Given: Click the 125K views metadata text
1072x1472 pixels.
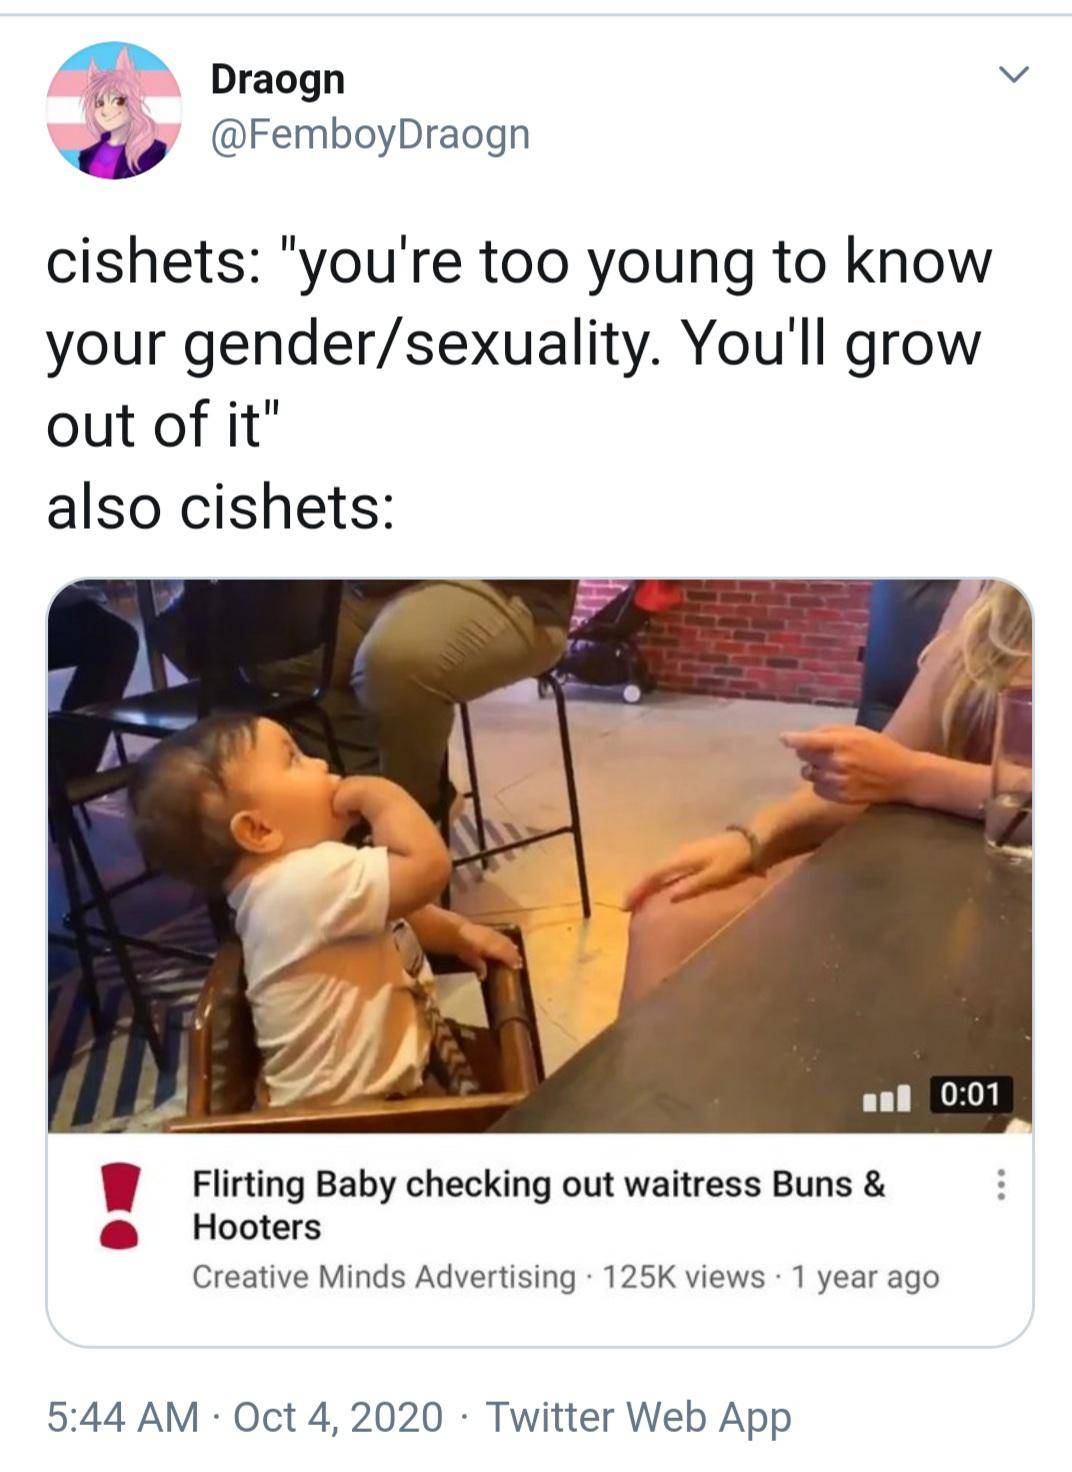Looking at the screenshot, I should [x=684, y=1277].
